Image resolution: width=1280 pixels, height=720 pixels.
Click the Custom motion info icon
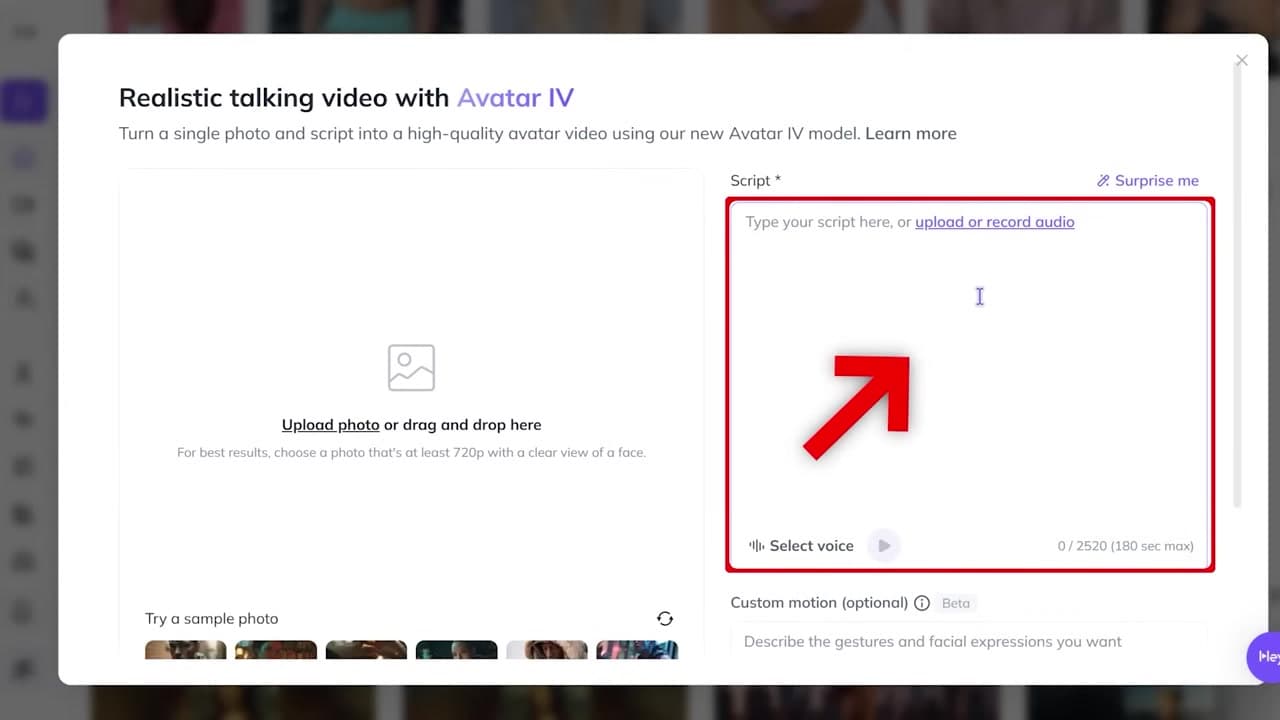(922, 603)
